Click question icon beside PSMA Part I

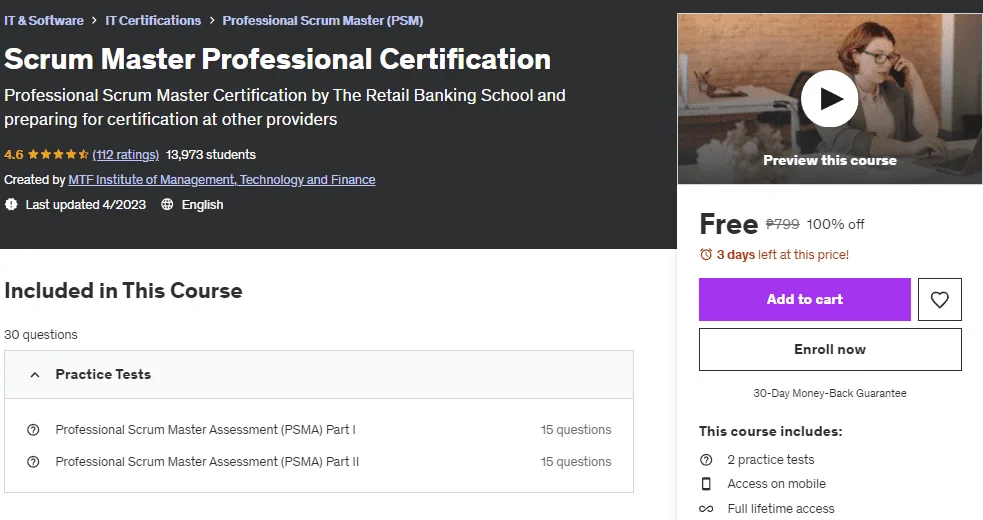(33, 430)
